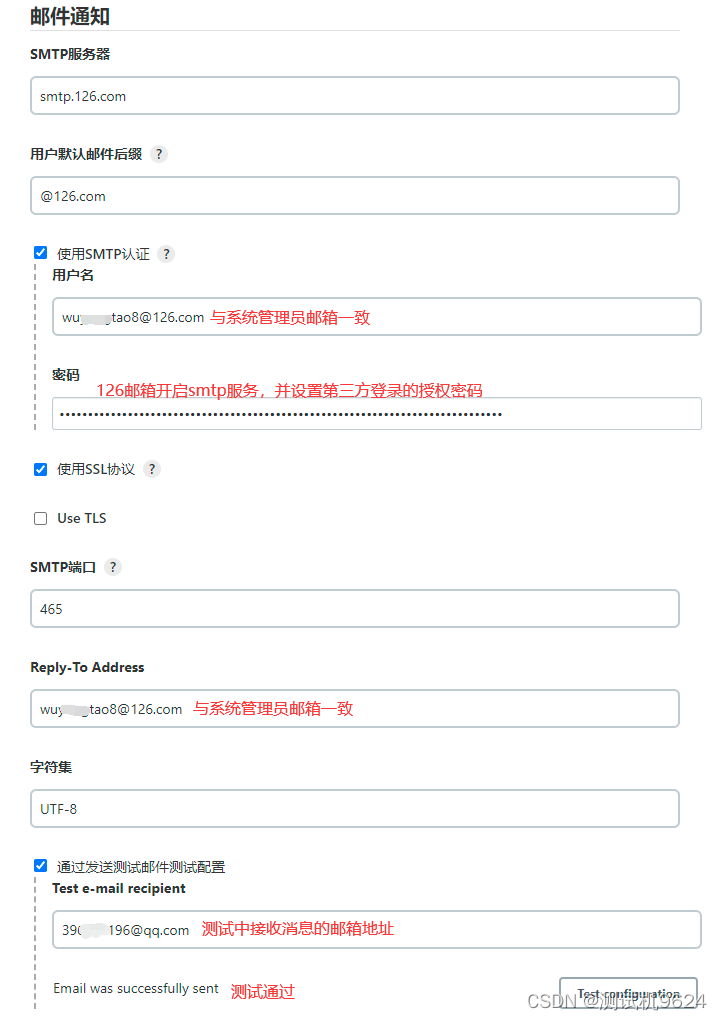Select the SMTP服务器 input field
Screen dimensions: 722x1020
[x=354, y=96]
